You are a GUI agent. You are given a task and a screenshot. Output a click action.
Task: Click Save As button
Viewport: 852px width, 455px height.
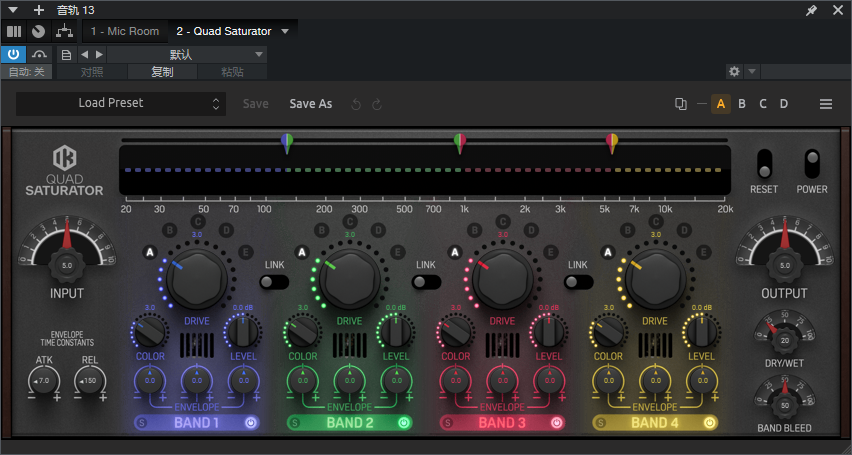click(311, 104)
